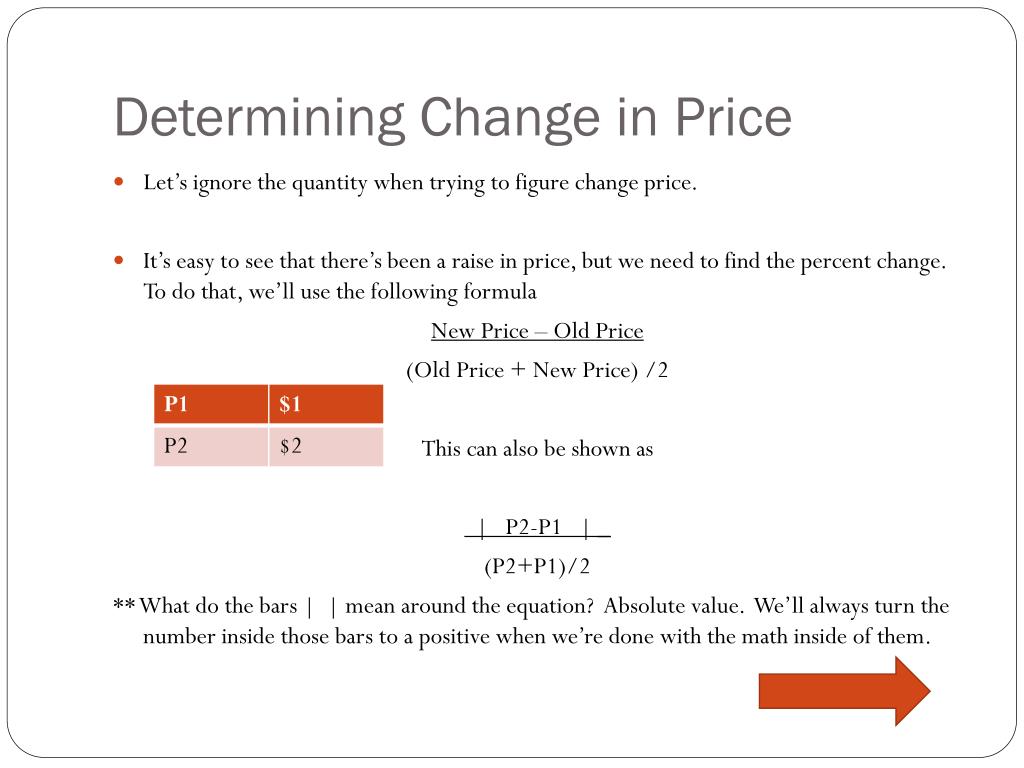This screenshot has height=768, width=1024.
Task: Select the $2 table cell
Action: [326, 446]
